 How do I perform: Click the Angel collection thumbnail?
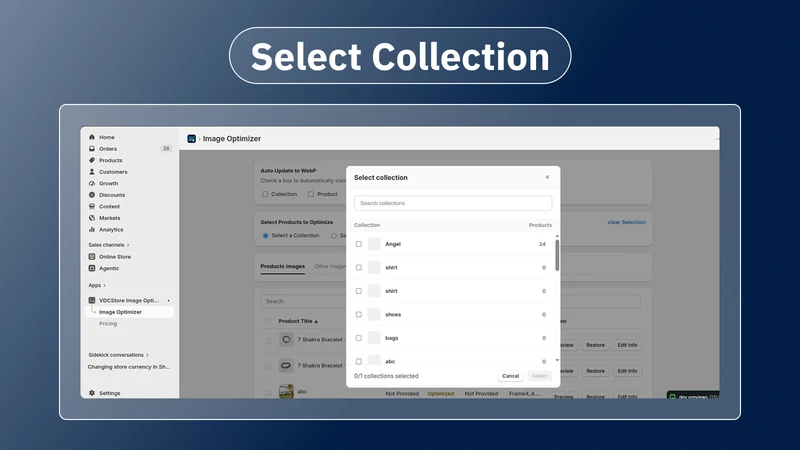pos(374,244)
